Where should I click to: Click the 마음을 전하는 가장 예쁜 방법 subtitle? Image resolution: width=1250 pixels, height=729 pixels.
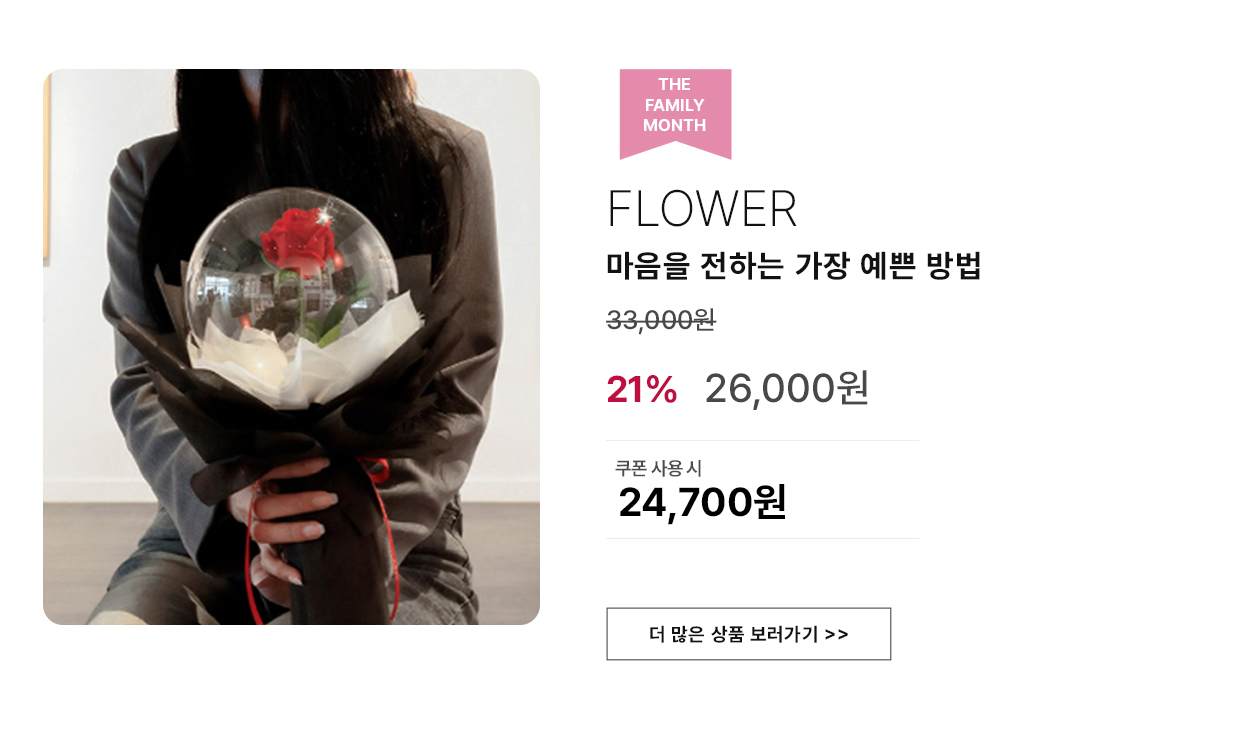(x=794, y=266)
